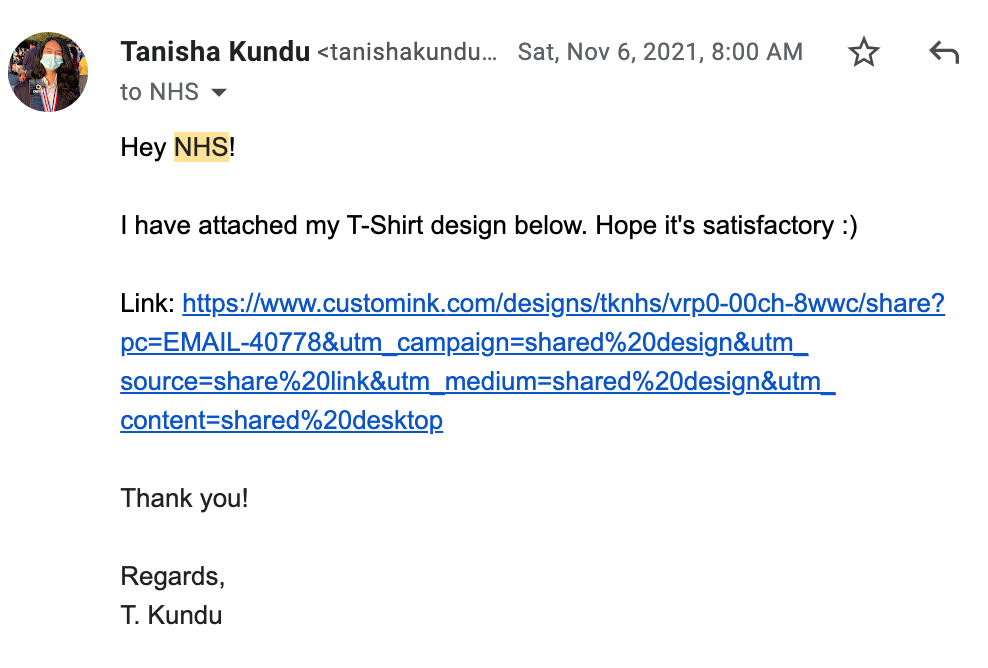Click the Sat, Nov 6, 2021 timestamp
Screen dimensions: 988x668
click(x=660, y=52)
